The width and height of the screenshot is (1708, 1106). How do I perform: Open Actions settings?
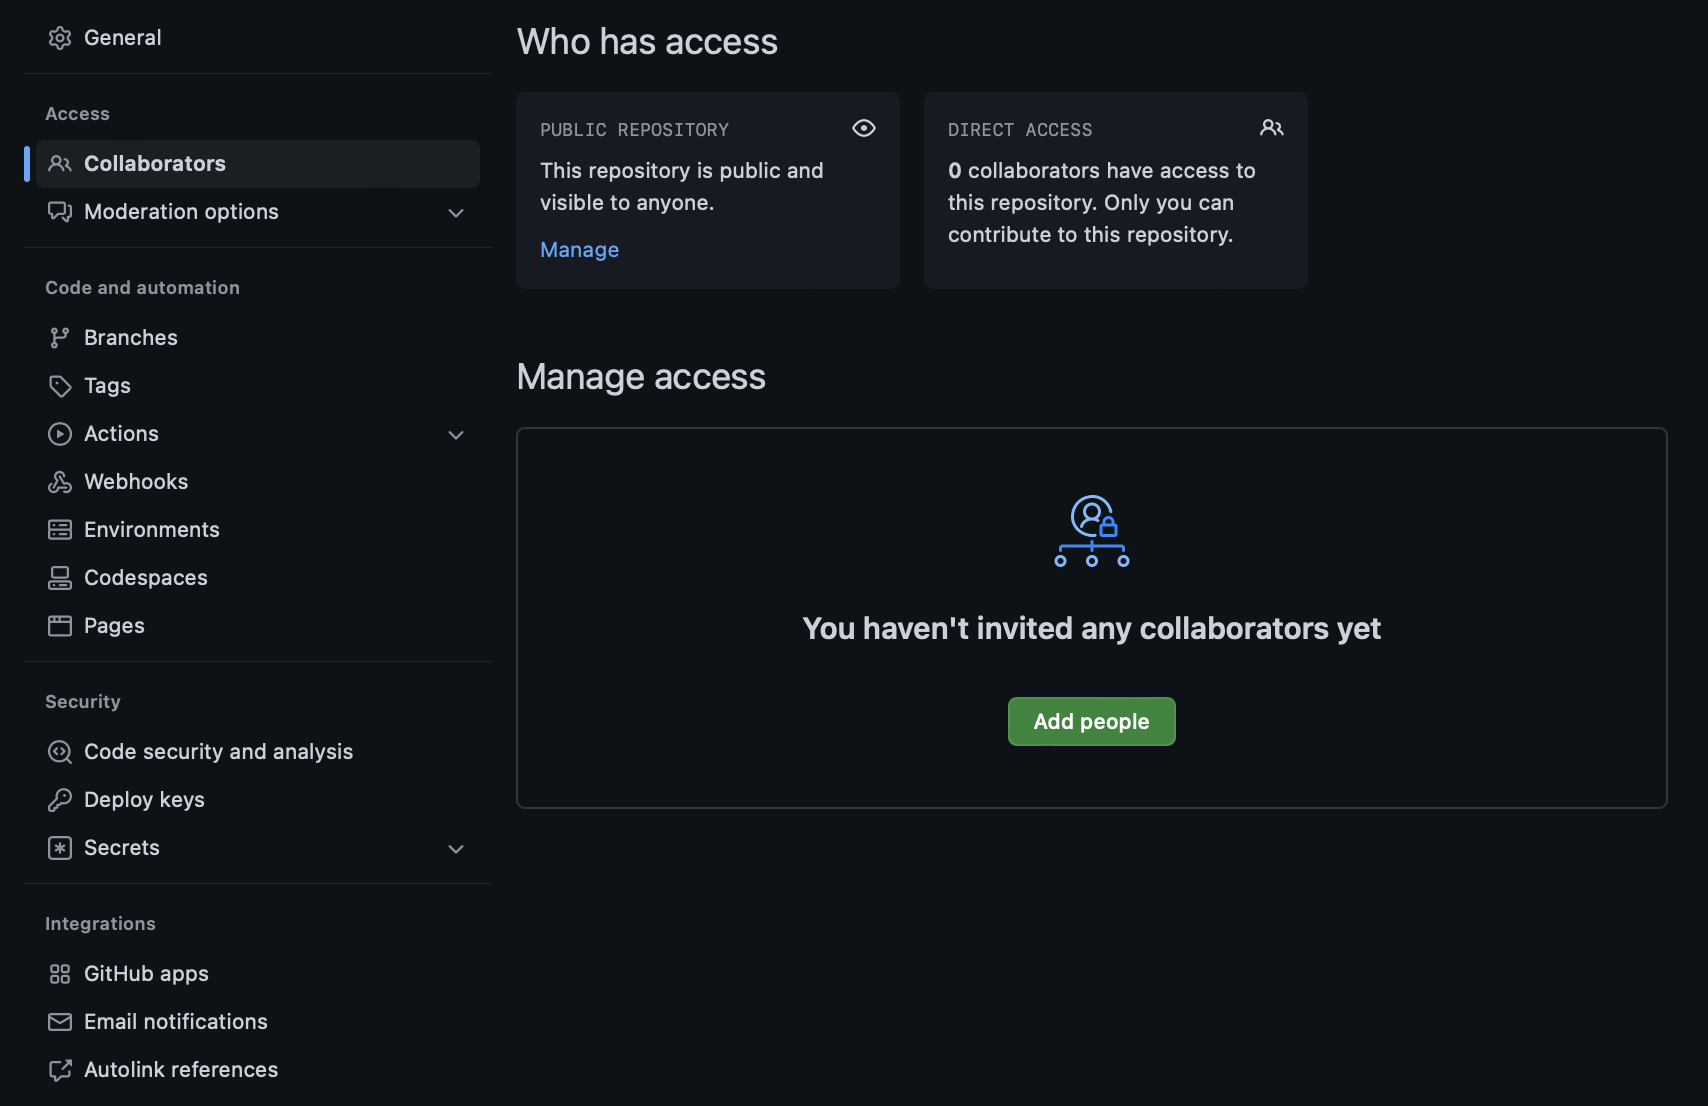pos(258,434)
